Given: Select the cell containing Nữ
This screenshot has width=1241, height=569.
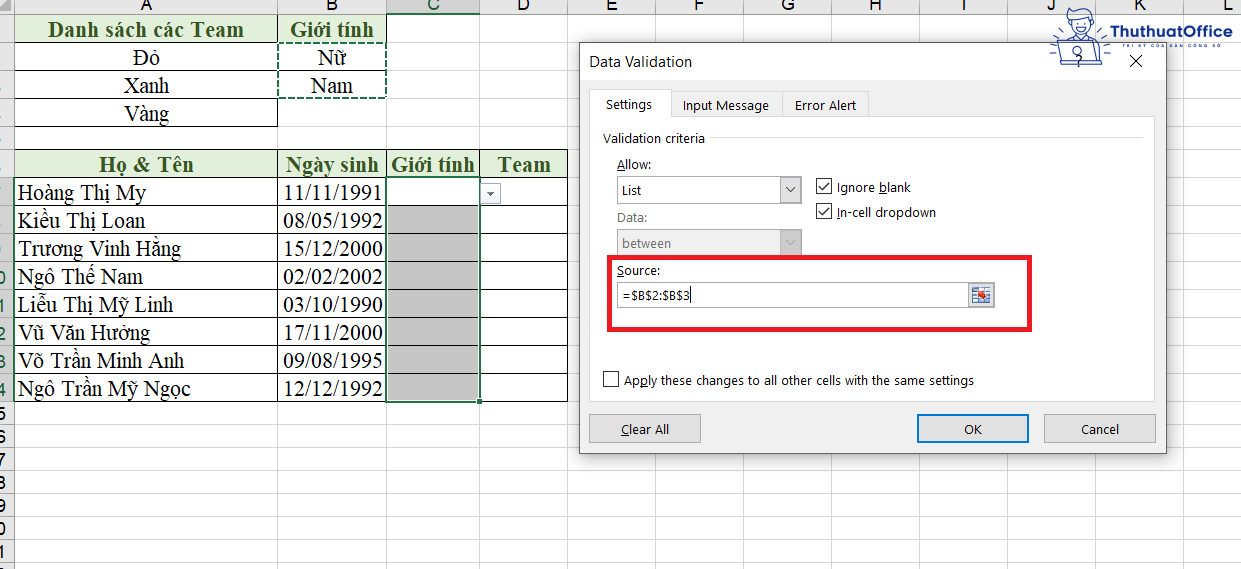Looking at the screenshot, I should (x=332, y=57).
